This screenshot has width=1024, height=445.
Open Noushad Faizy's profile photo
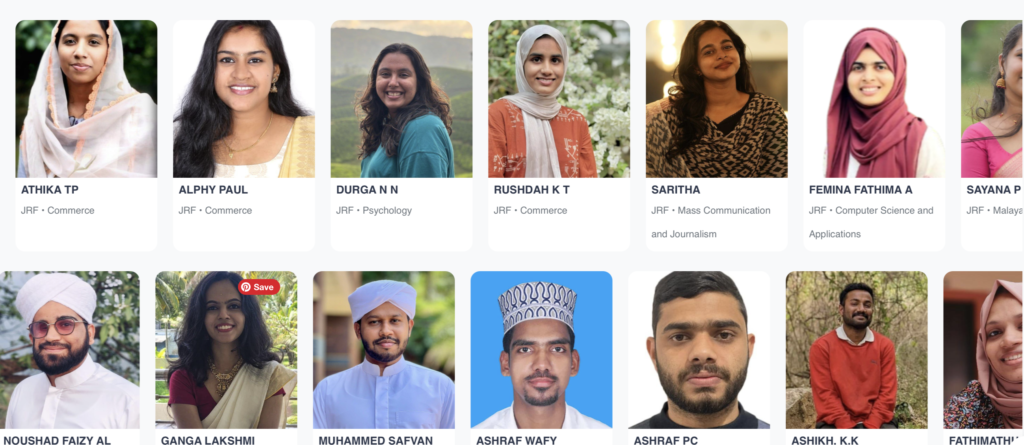coord(70,350)
